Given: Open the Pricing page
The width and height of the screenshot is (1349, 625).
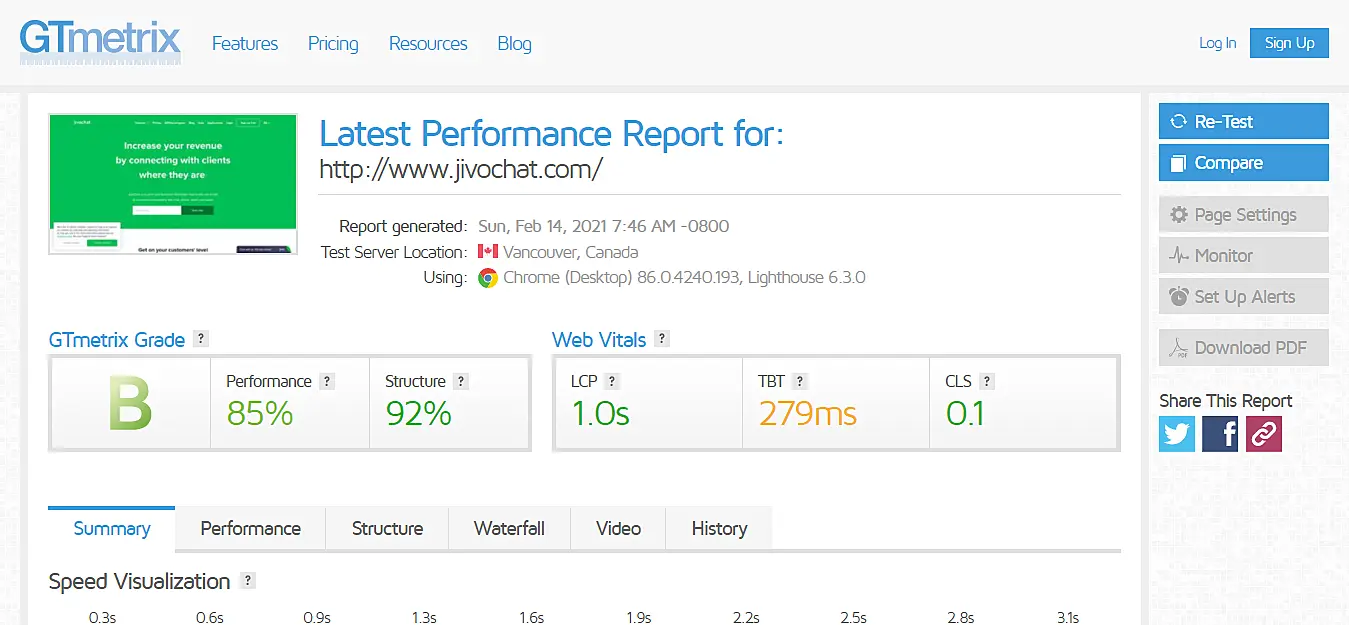Looking at the screenshot, I should pyautogui.click(x=332, y=43).
